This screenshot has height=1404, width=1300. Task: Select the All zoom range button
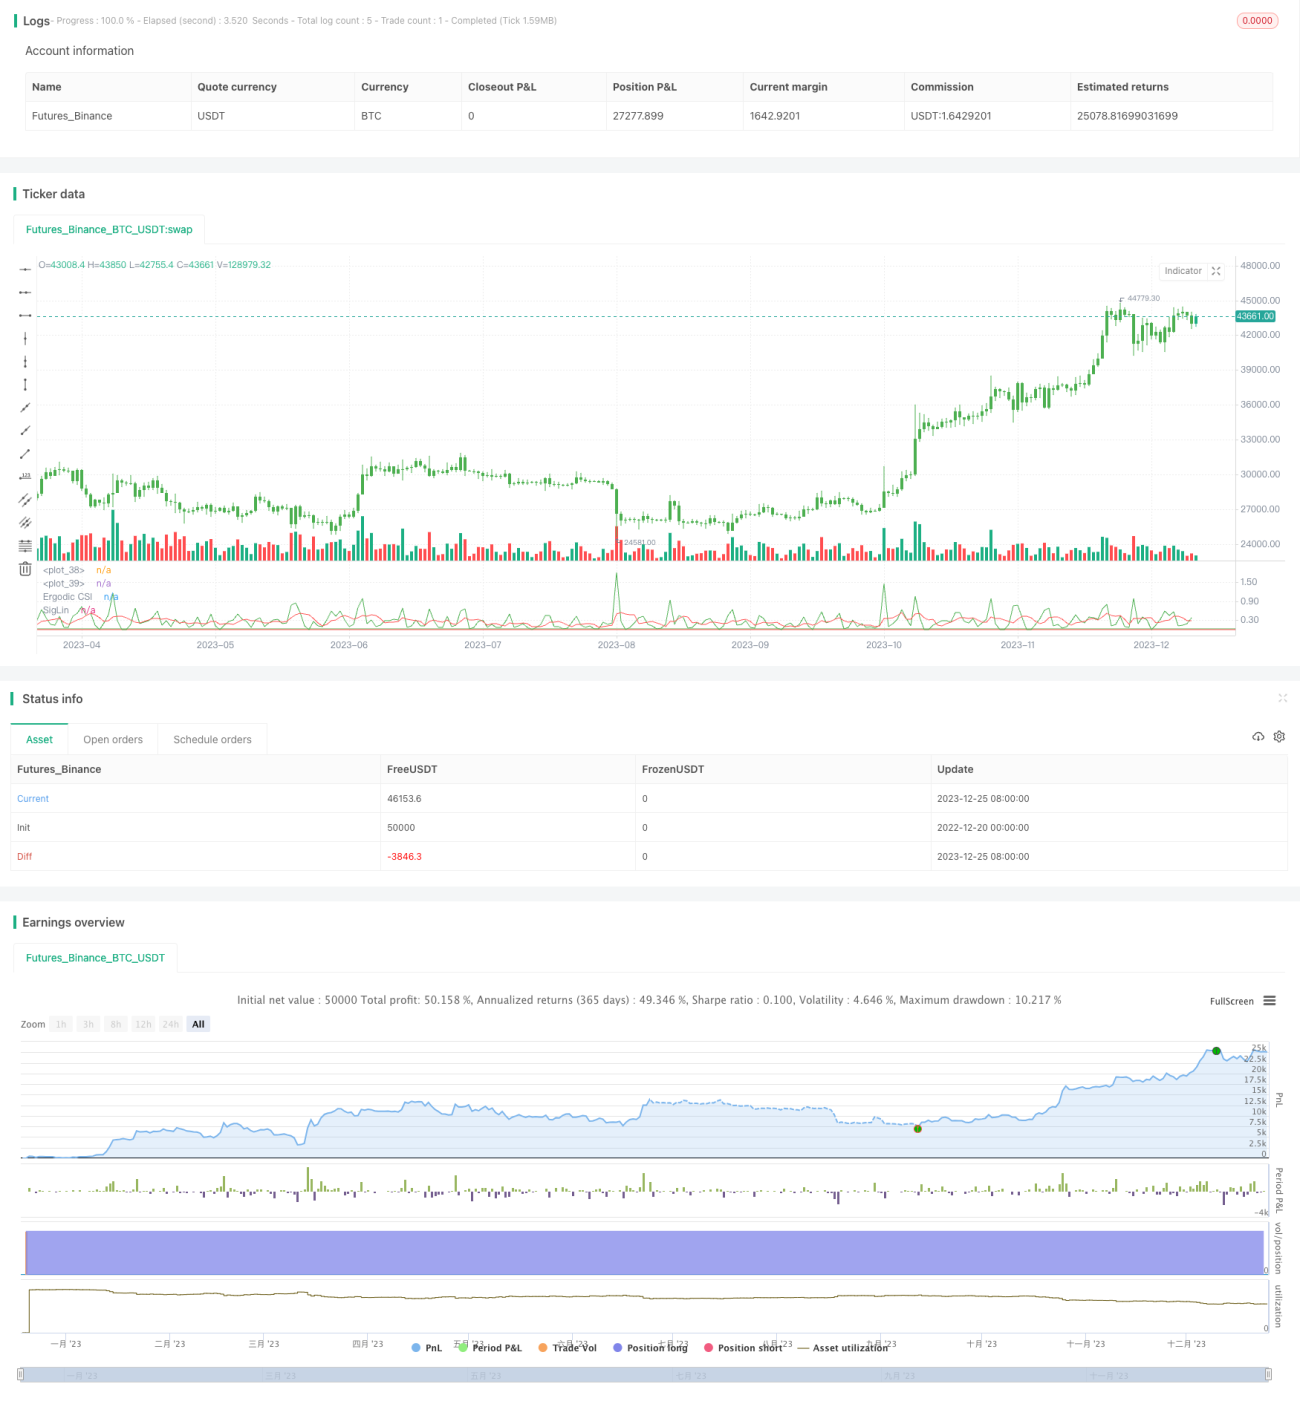198,1024
